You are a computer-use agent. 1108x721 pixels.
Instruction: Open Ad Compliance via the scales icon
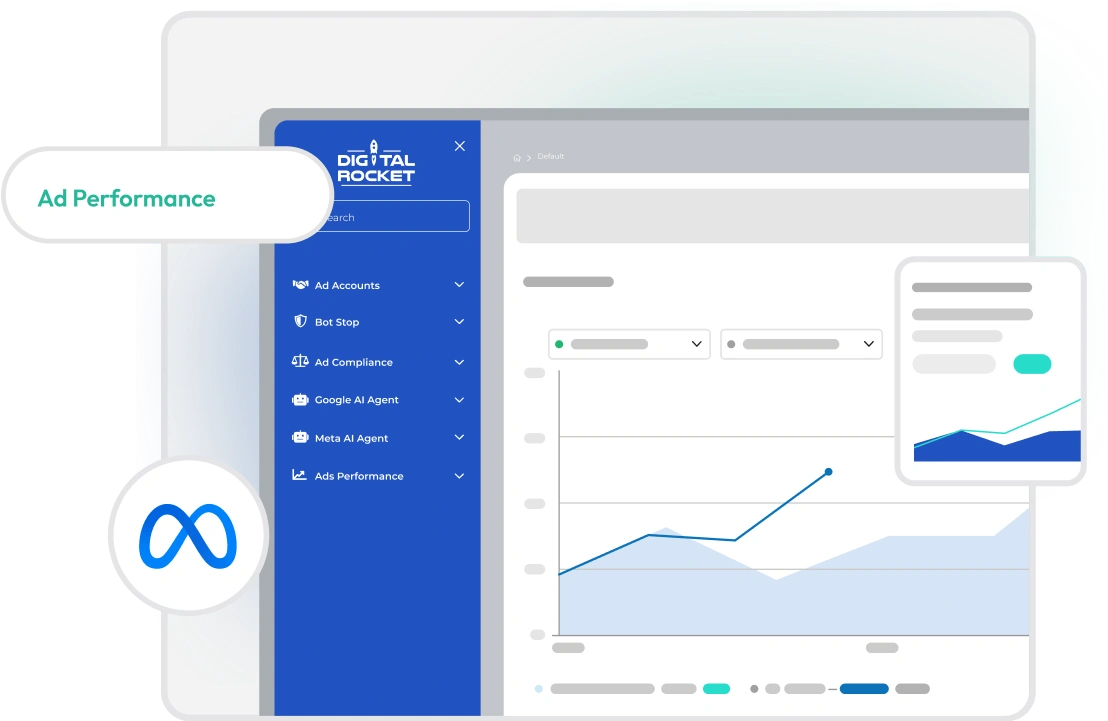pos(300,361)
